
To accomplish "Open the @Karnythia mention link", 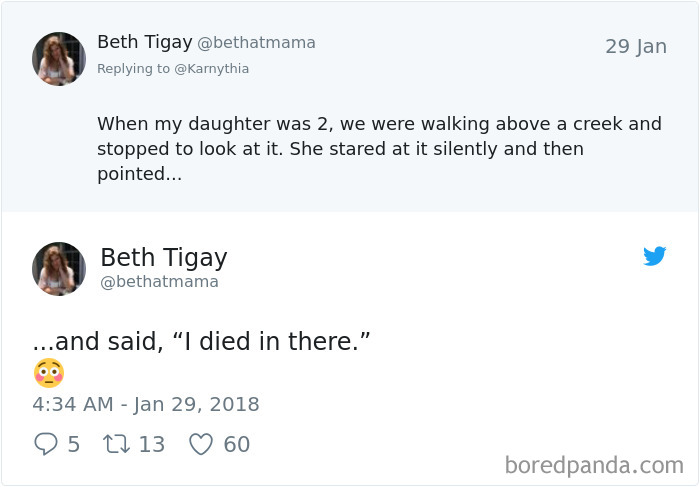I will (x=211, y=69).
